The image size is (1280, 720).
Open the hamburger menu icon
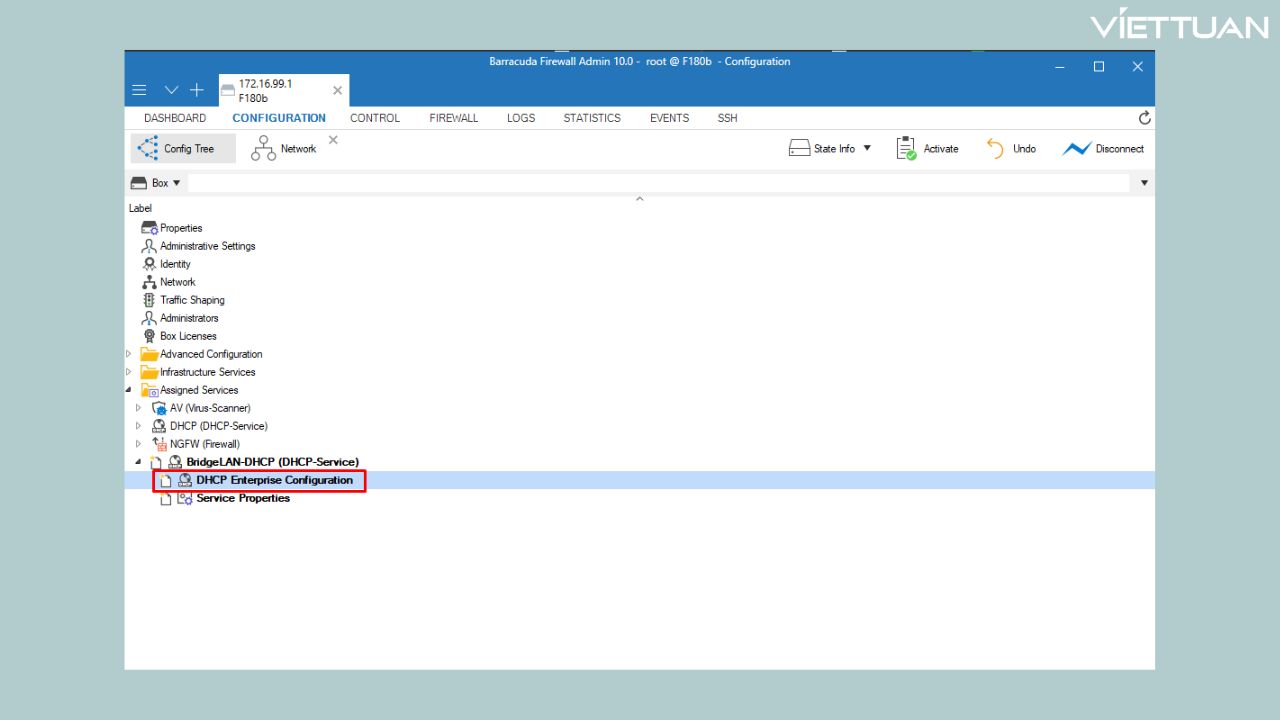coord(140,90)
